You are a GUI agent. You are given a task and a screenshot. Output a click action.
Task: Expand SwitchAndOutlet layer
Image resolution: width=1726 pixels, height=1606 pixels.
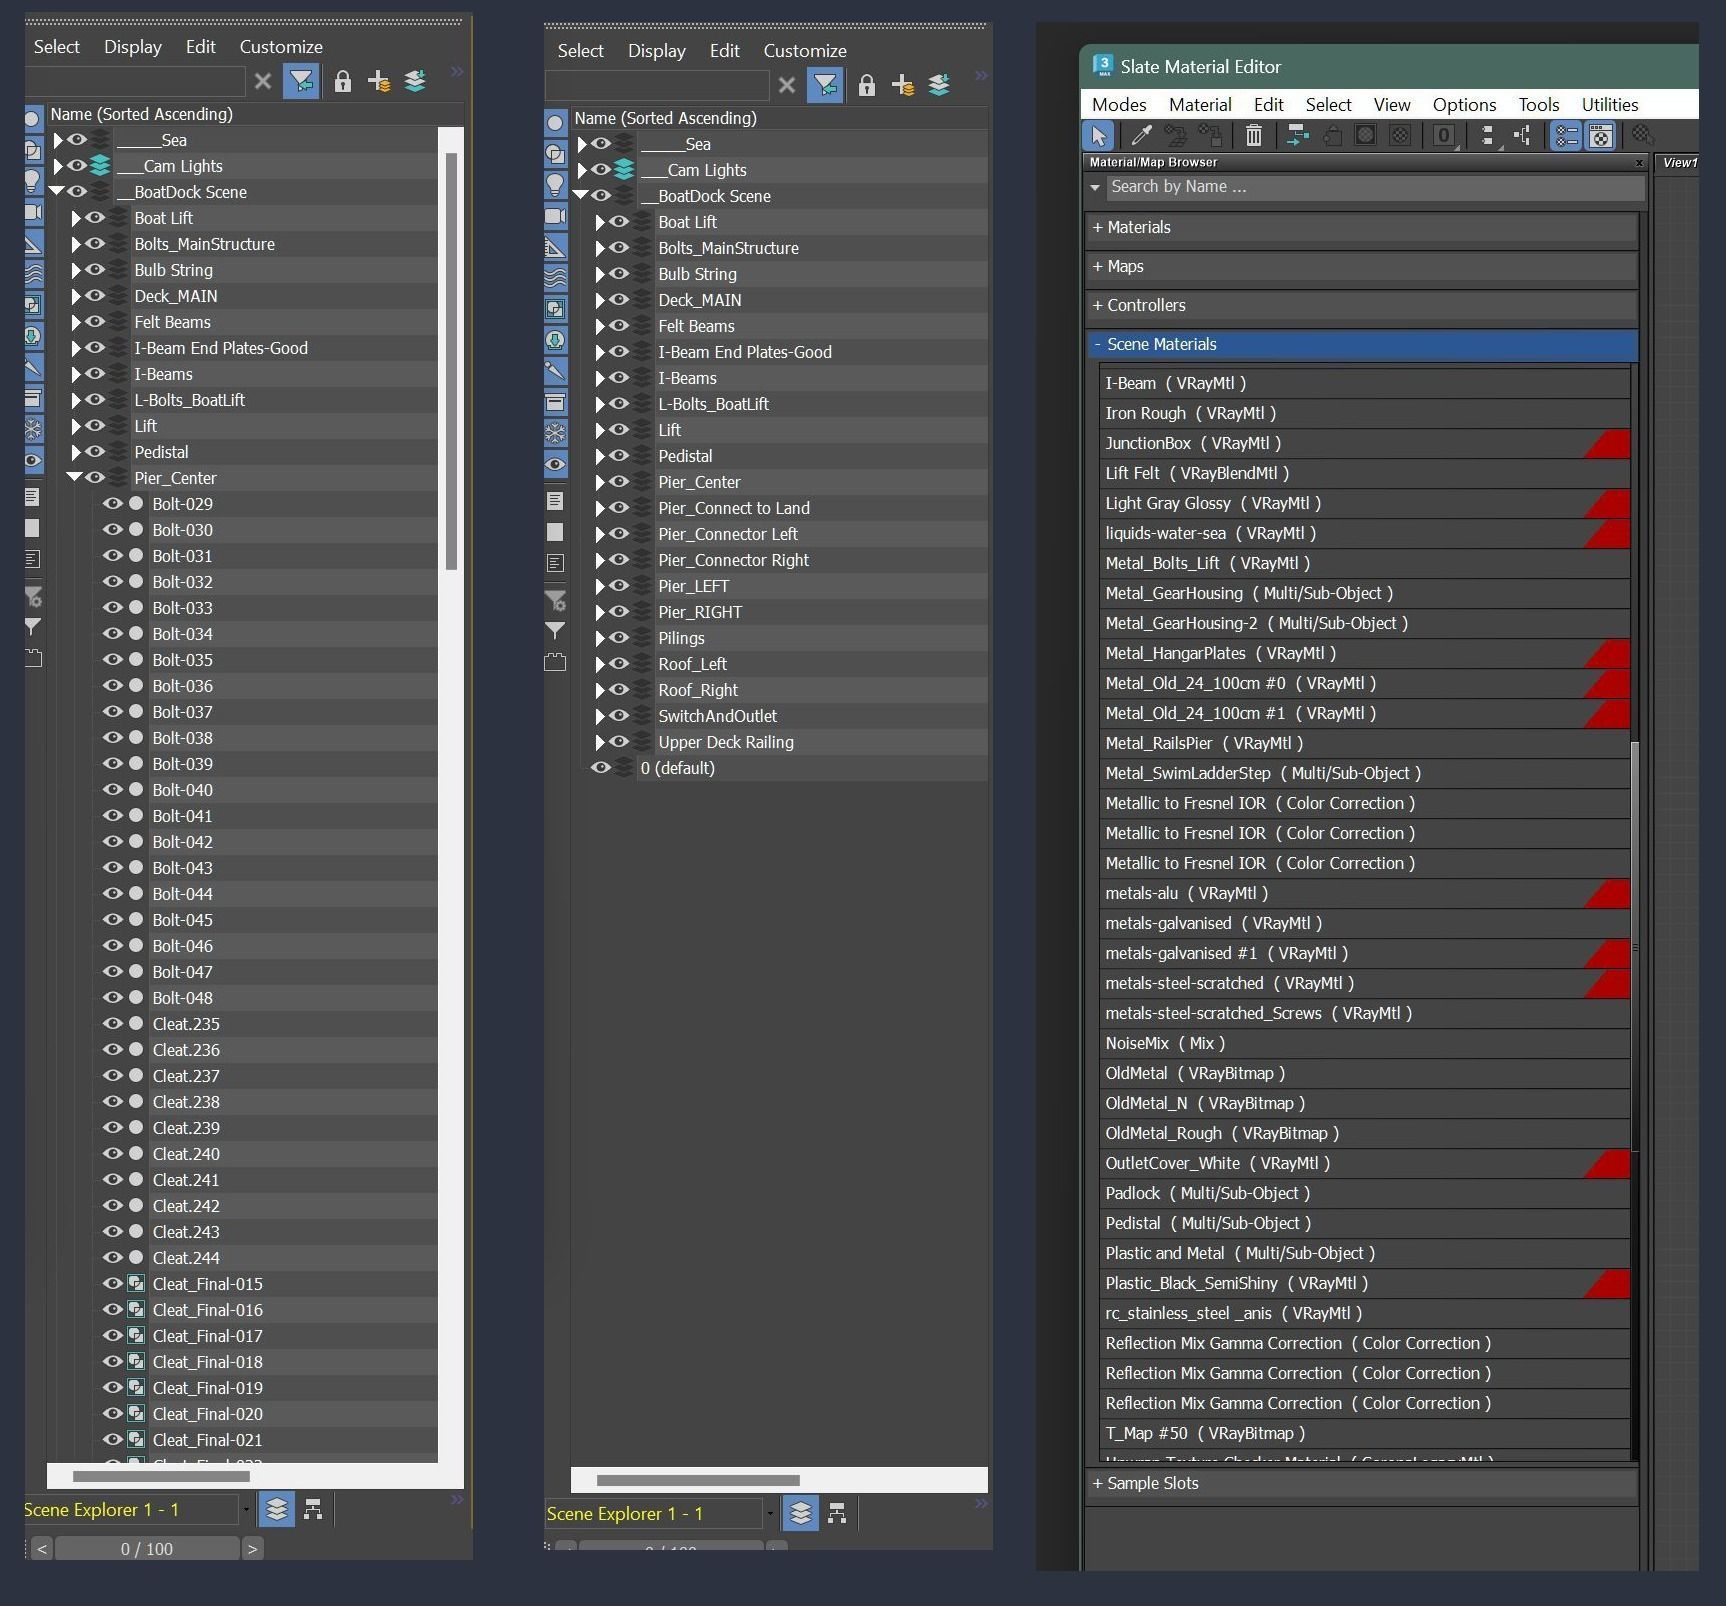pyautogui.click(x=600, y=716)
